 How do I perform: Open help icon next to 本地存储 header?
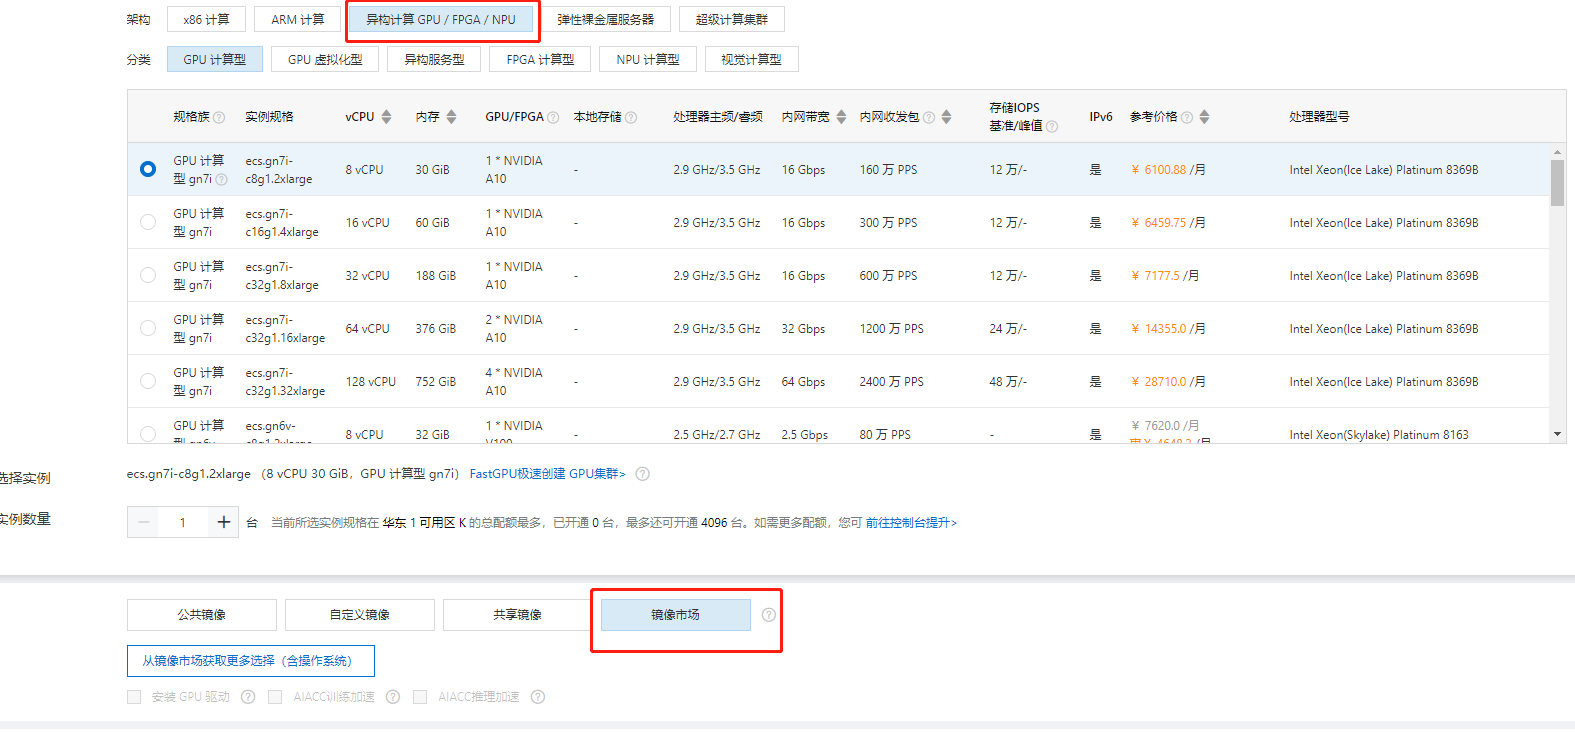pos(631,117)
